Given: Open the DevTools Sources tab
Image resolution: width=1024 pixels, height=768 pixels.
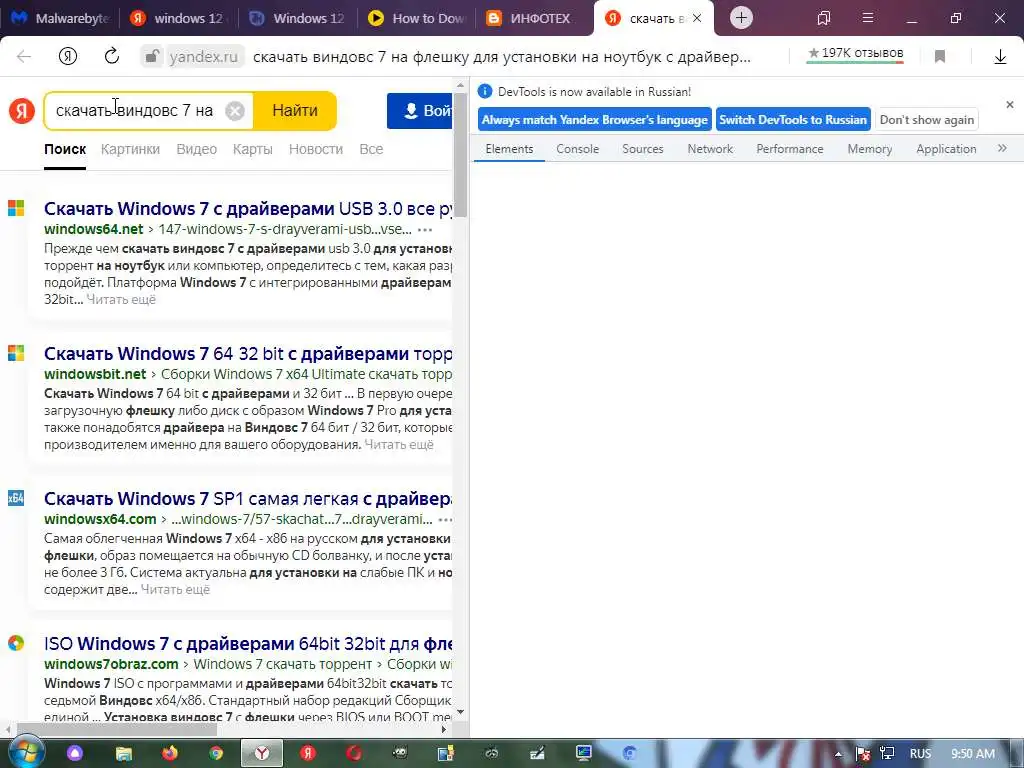Looking at the screenshot, I should (x=643, y=149).
